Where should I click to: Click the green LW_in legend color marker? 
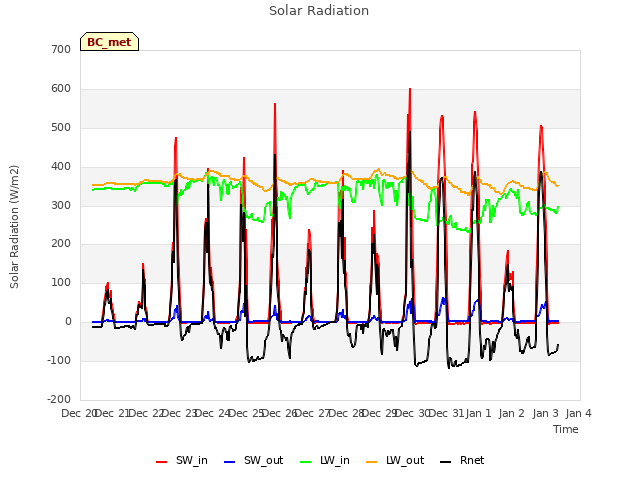[x=306, y=462]
